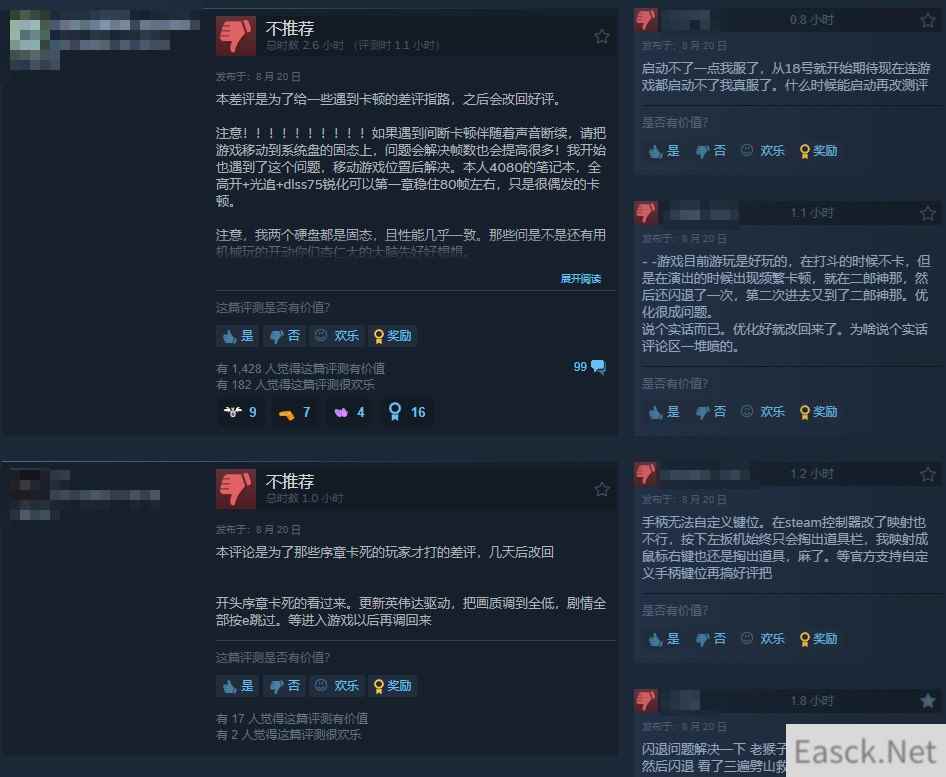Vote 是 on the 0.8 小时 review

[664, 151]
